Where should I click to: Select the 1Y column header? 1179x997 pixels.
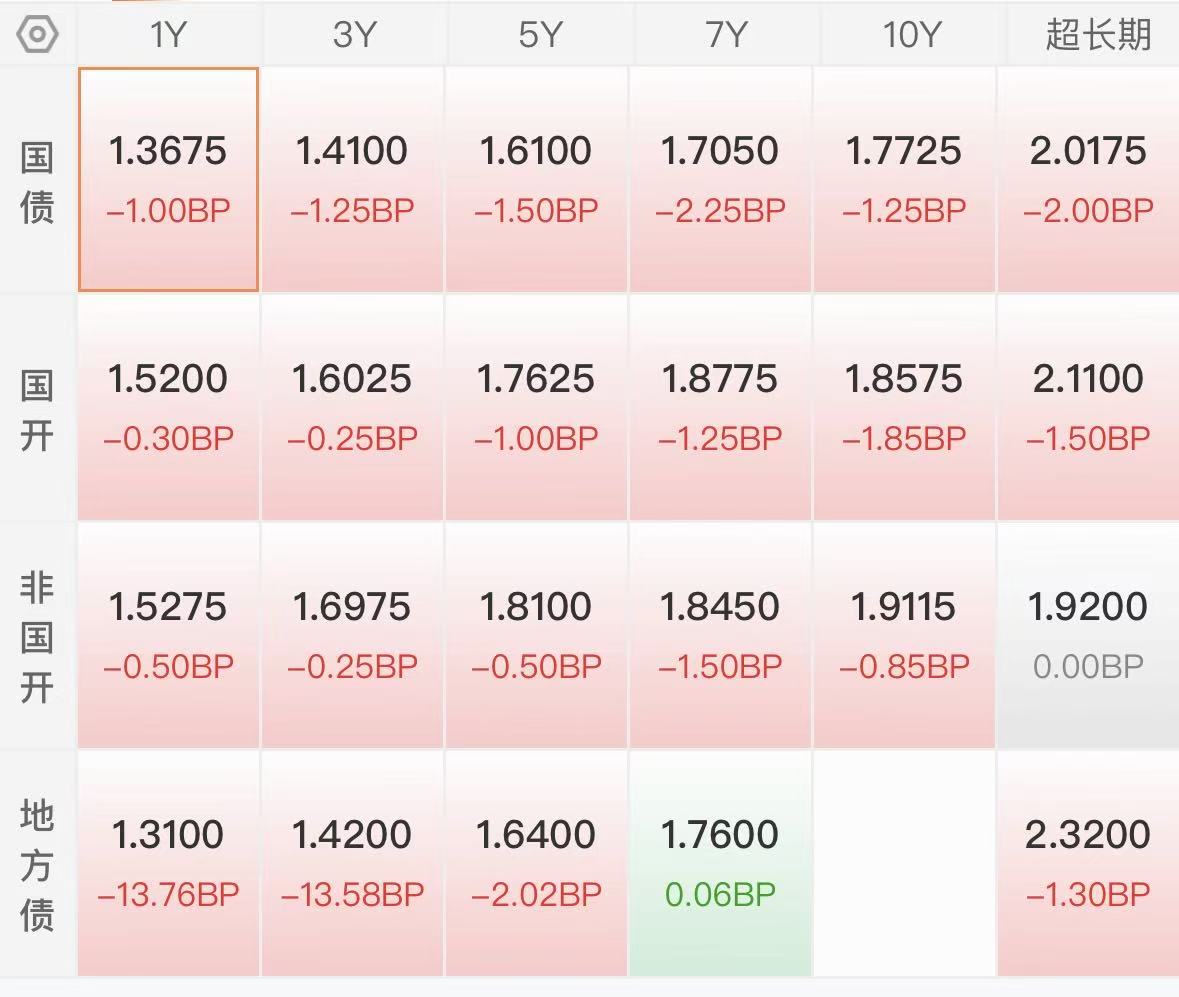click(168, 34)
